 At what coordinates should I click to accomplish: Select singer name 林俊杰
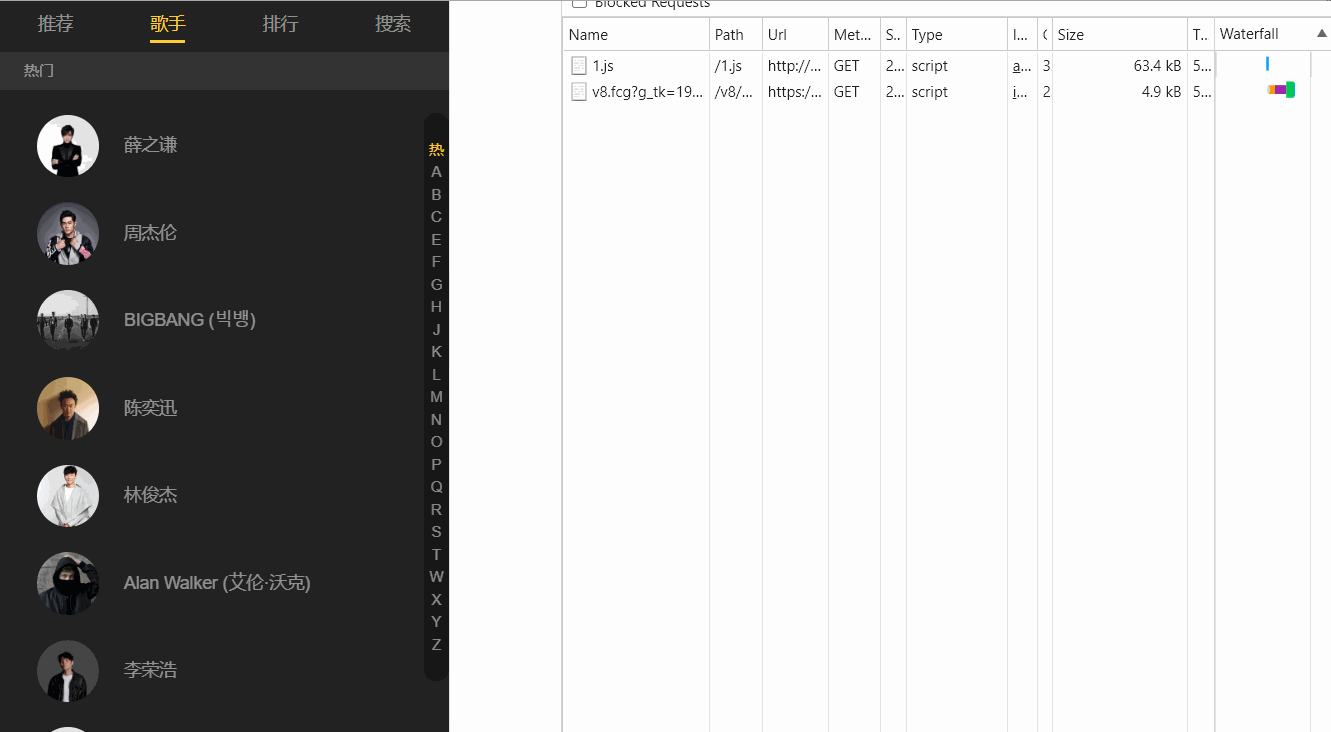(150, 495)
